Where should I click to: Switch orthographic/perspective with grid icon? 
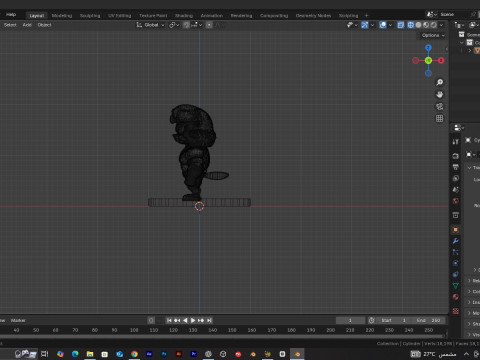(x=440, y=119)
